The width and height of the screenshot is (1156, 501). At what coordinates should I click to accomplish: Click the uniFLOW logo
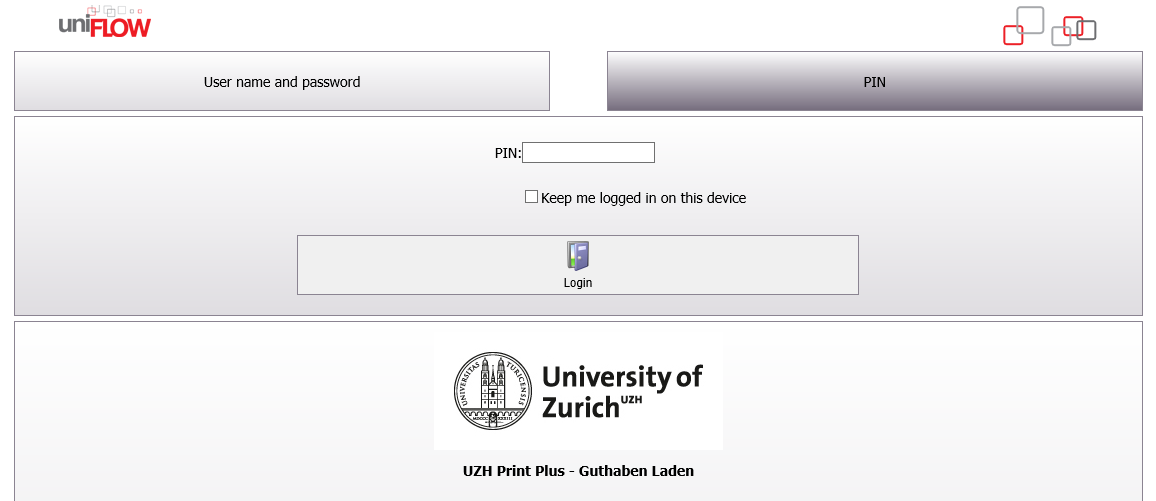(x=104, y=23)
